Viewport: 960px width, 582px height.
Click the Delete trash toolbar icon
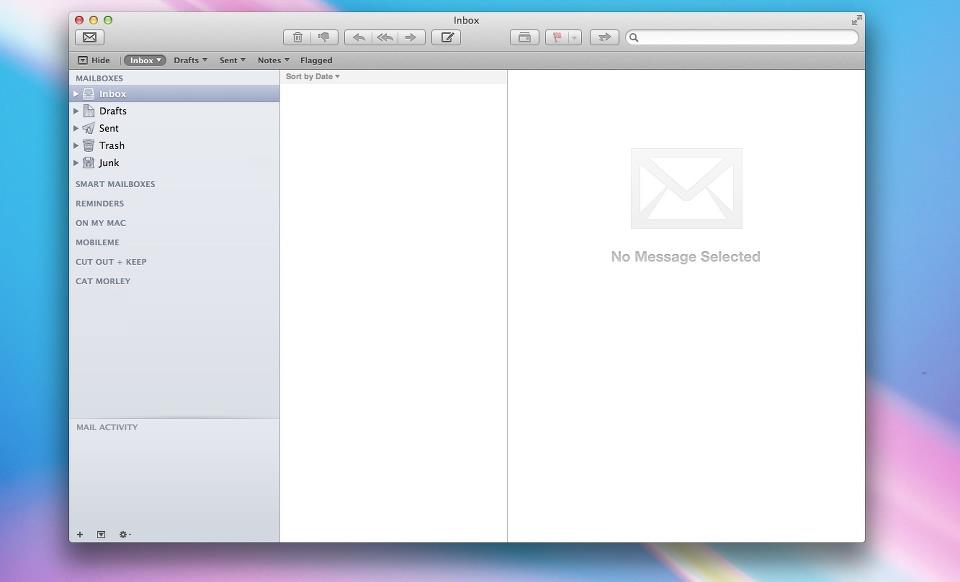[298, 37]
